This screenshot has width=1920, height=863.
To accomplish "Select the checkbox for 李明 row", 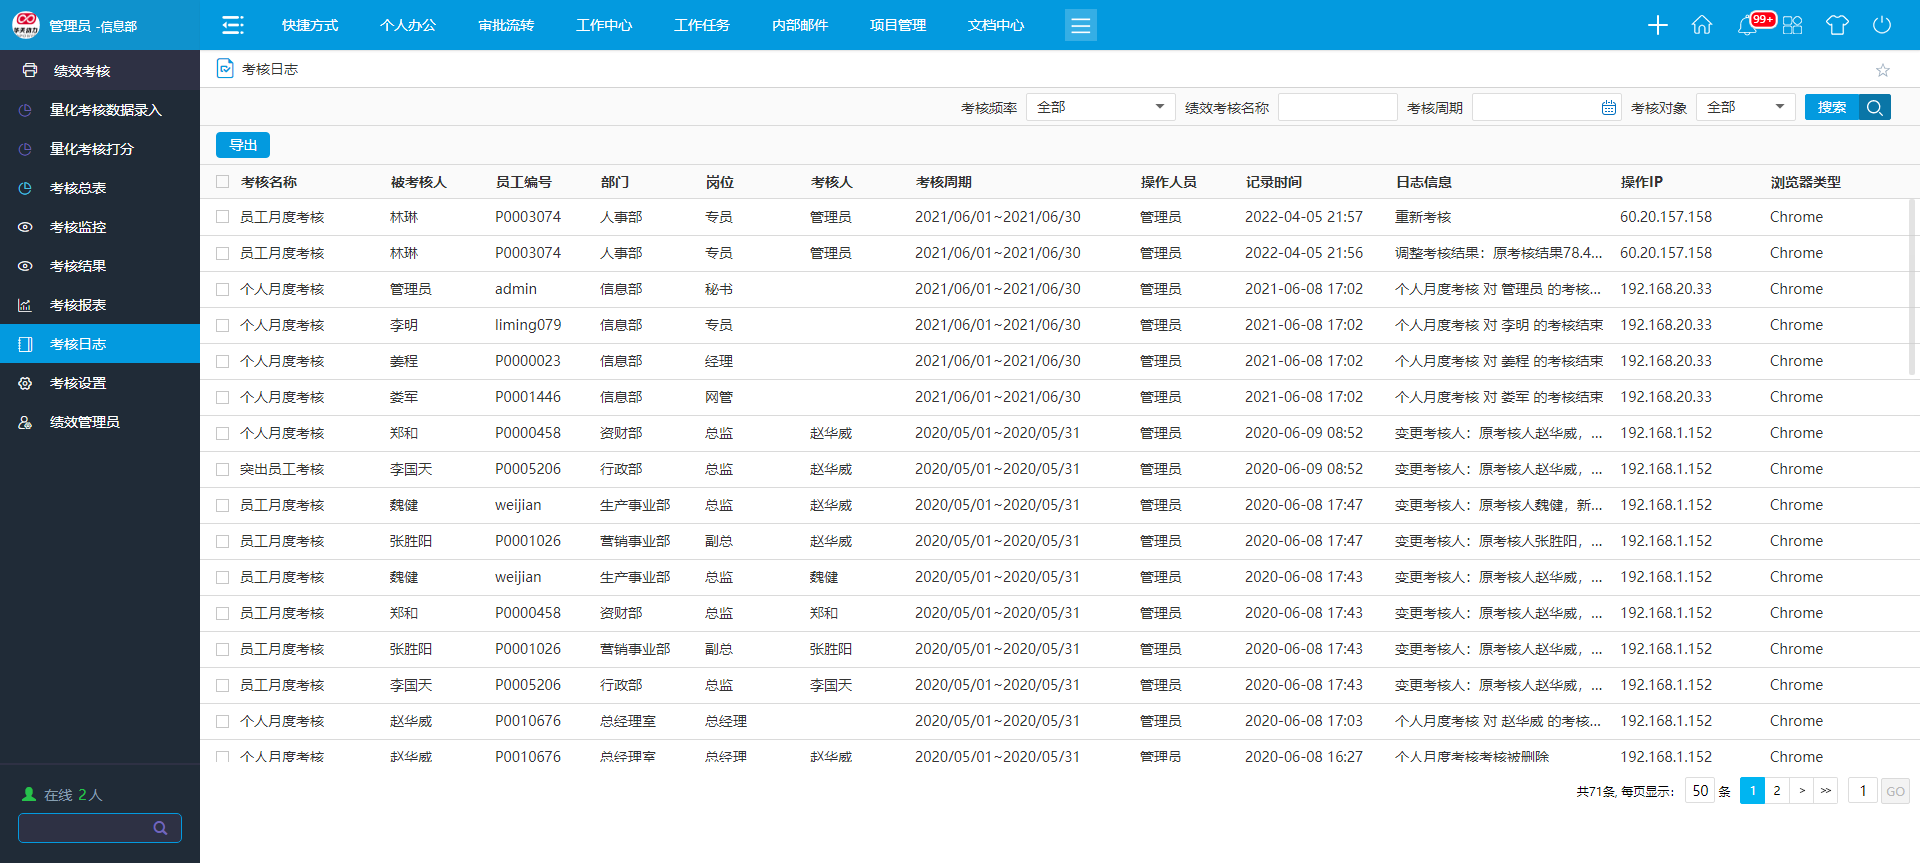I will [222, 325].
